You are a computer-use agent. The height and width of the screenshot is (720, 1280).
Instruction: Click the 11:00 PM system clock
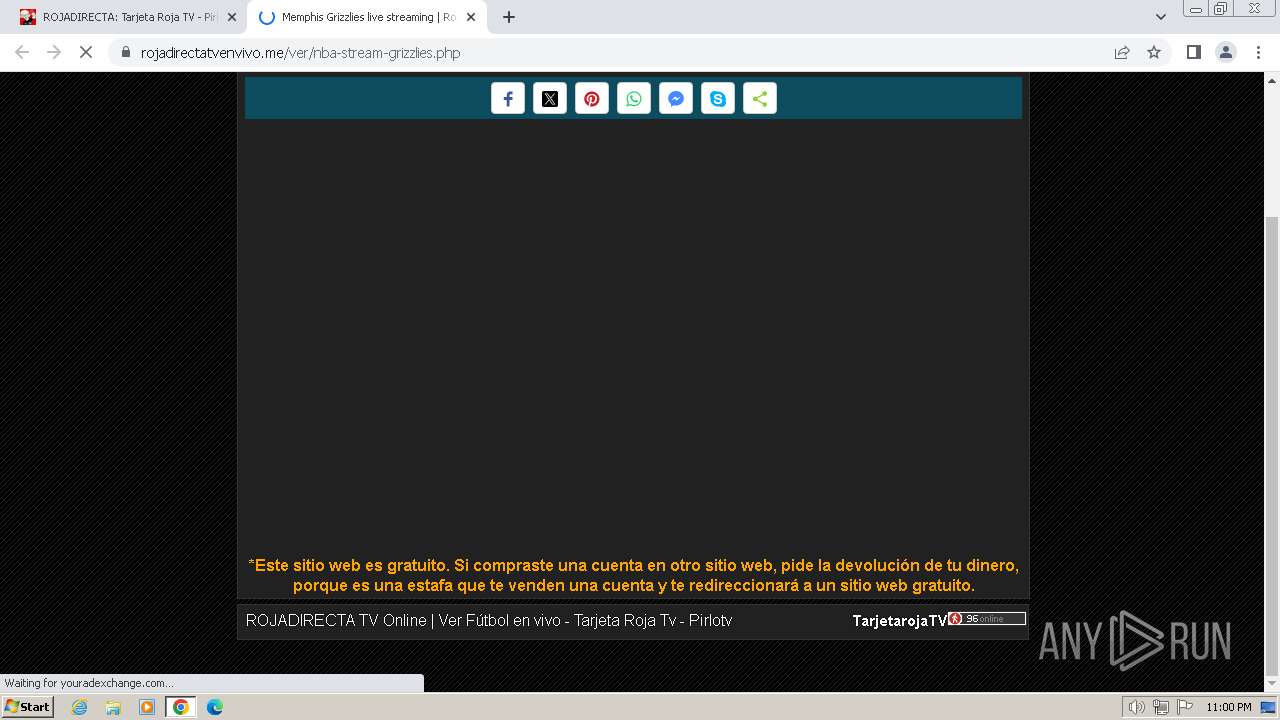click(x=1228, y=707)
